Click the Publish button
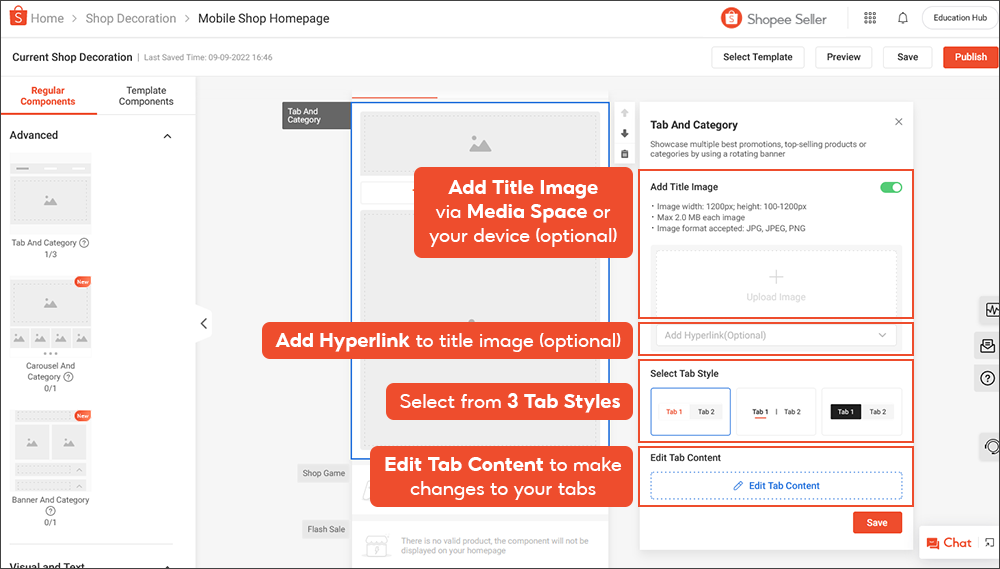This screenshot has width=1000, height=569. 970,57
